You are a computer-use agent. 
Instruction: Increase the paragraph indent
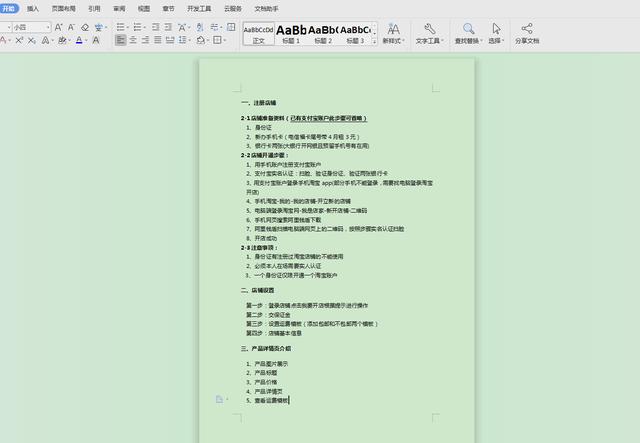[168, 27]
